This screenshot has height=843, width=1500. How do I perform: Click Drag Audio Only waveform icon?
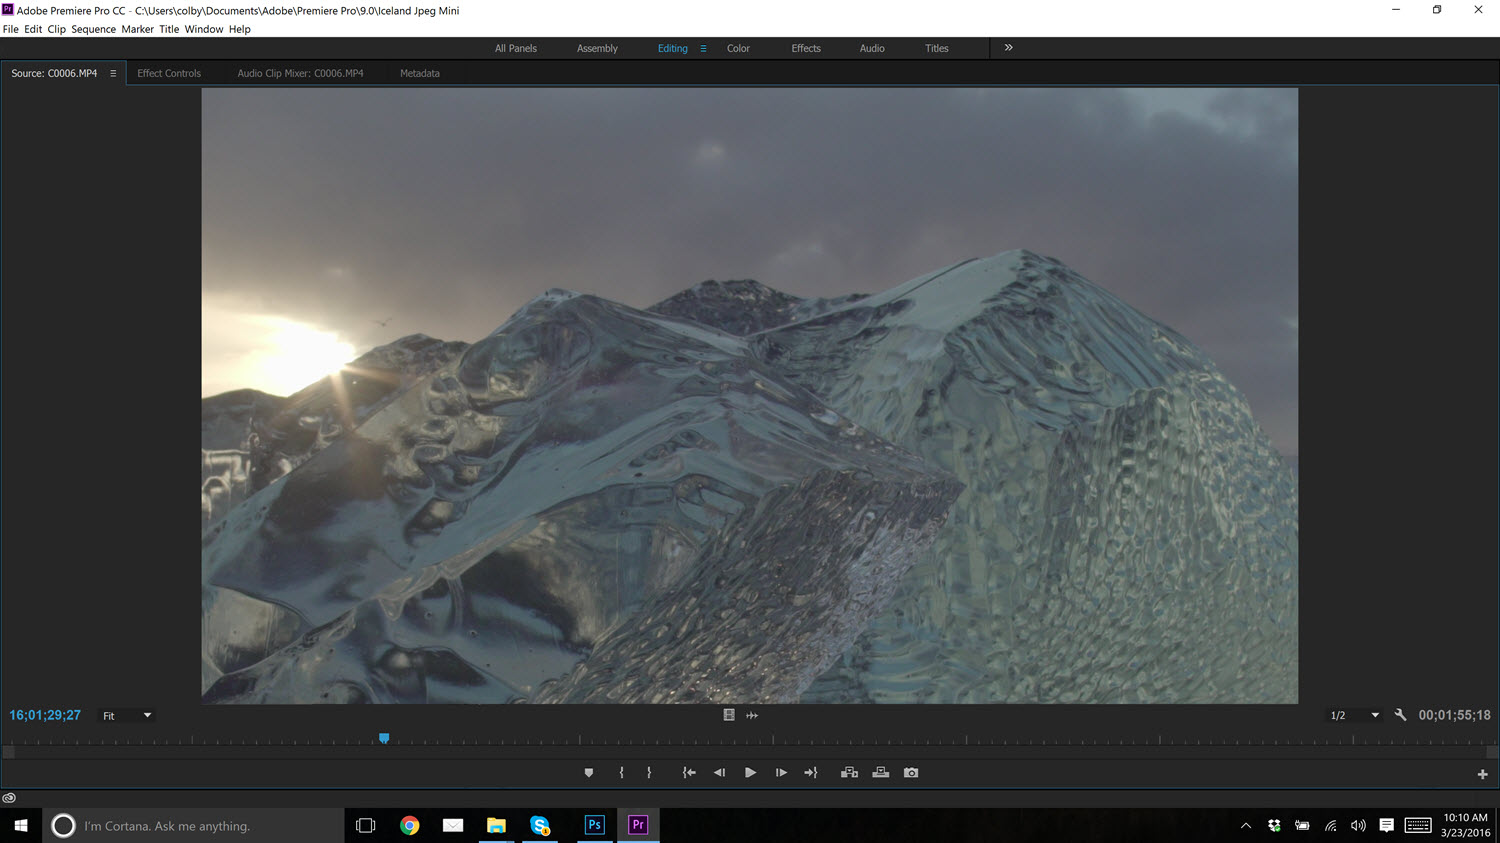[x=752, y=715]
